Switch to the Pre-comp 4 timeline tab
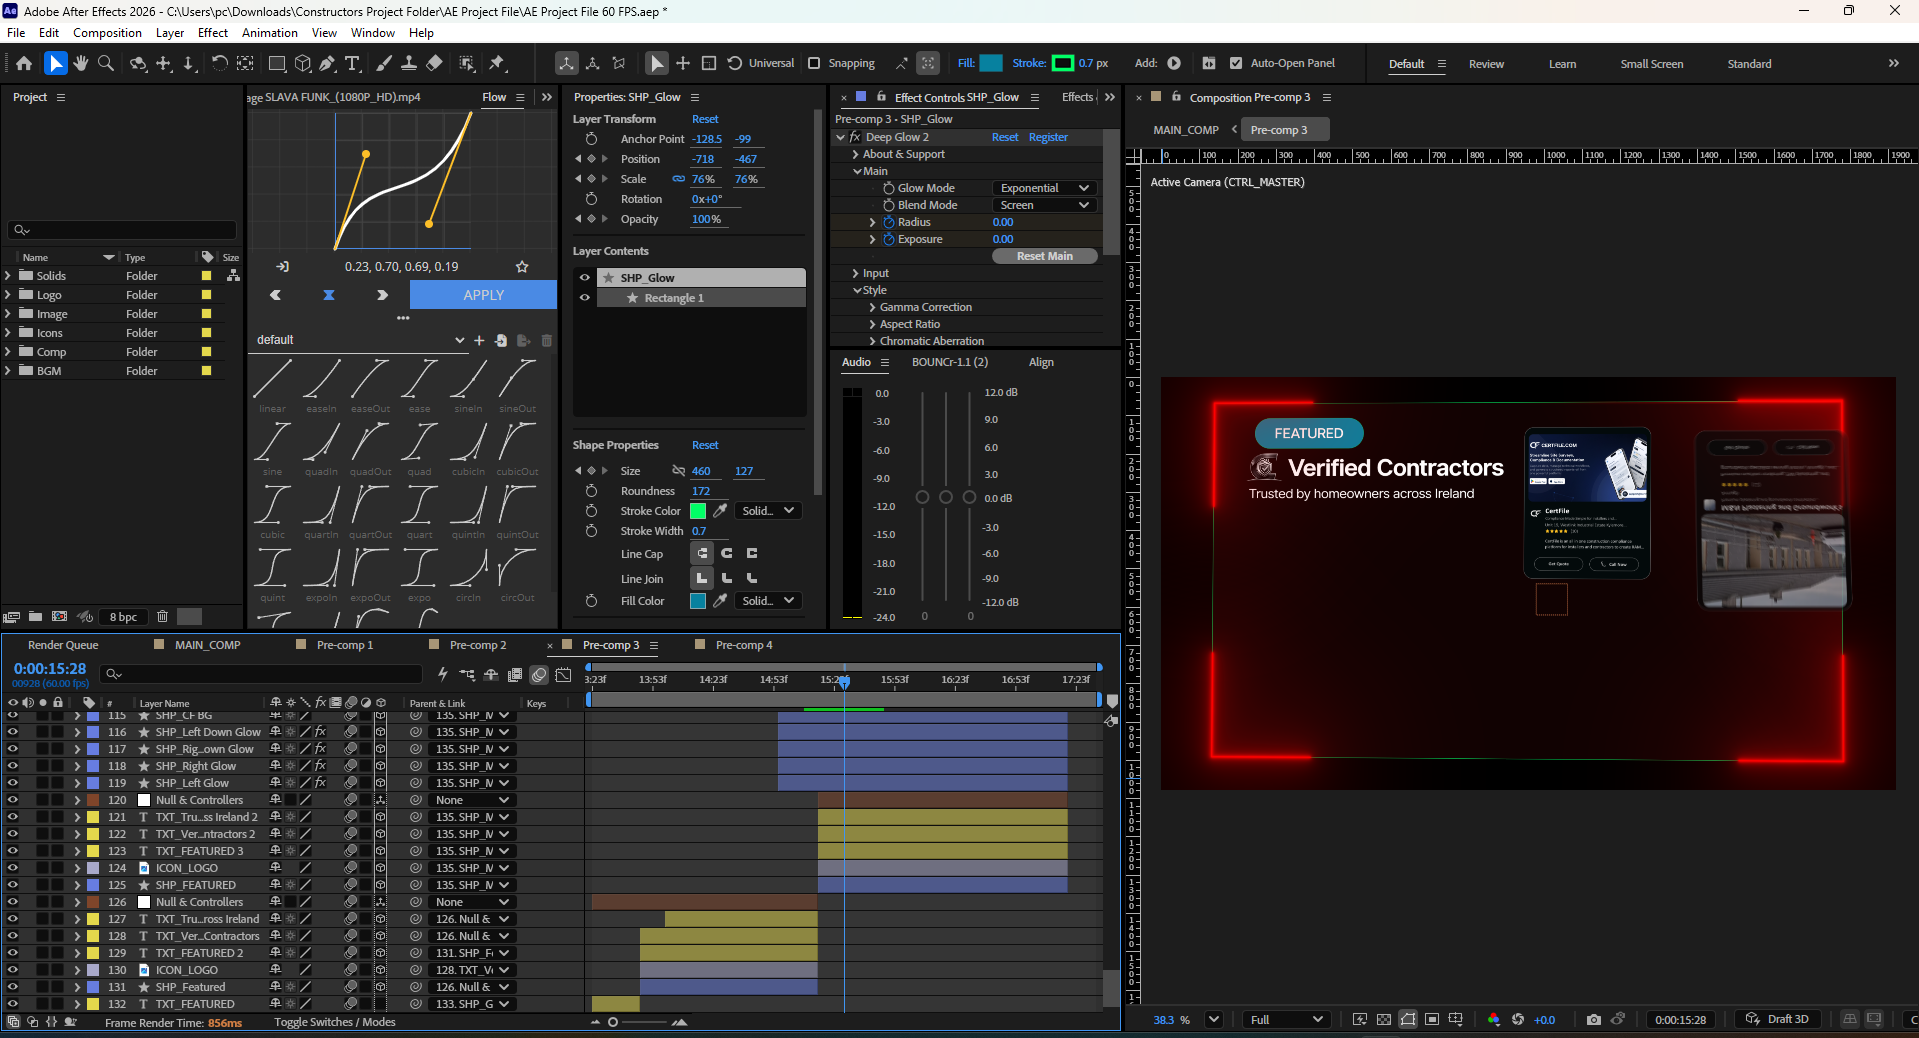The height and width of the screenshot is (1038, 1919). [x=744, y=645]
